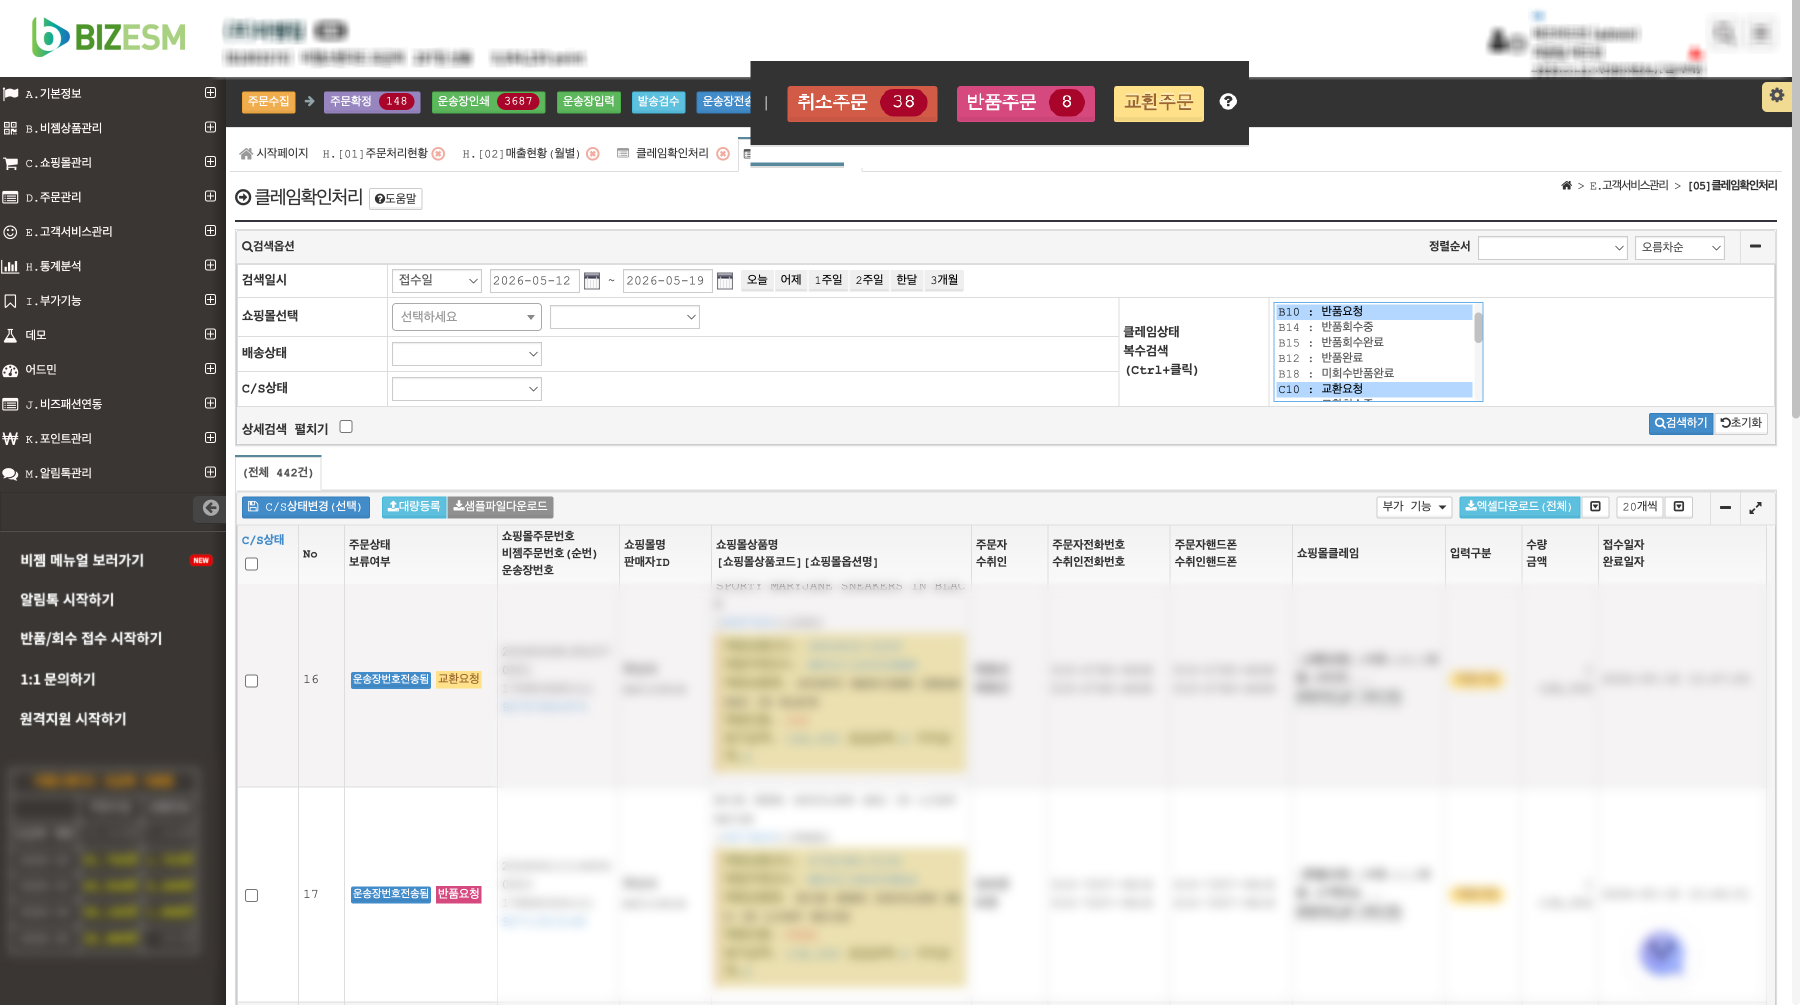This screenshot has width=1800, height=1005.
Task: Open the settings gear at top right
Action: (1776, 96)
